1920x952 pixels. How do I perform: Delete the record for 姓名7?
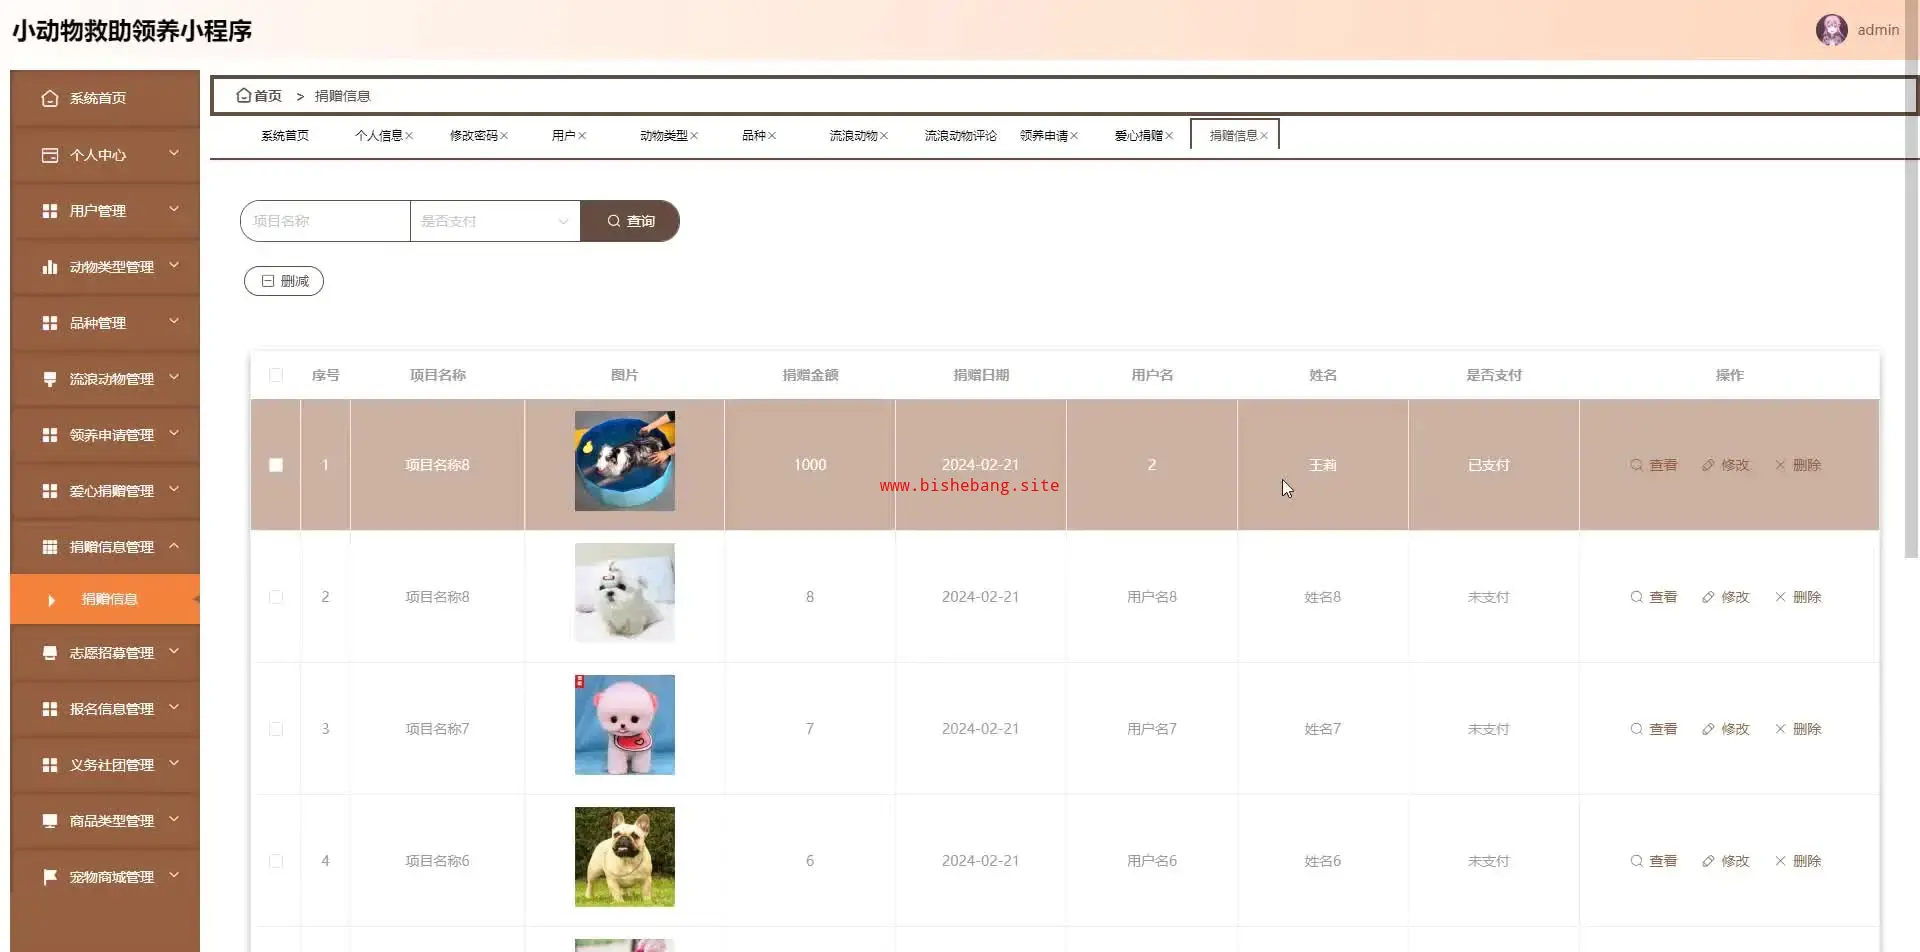1798,729
